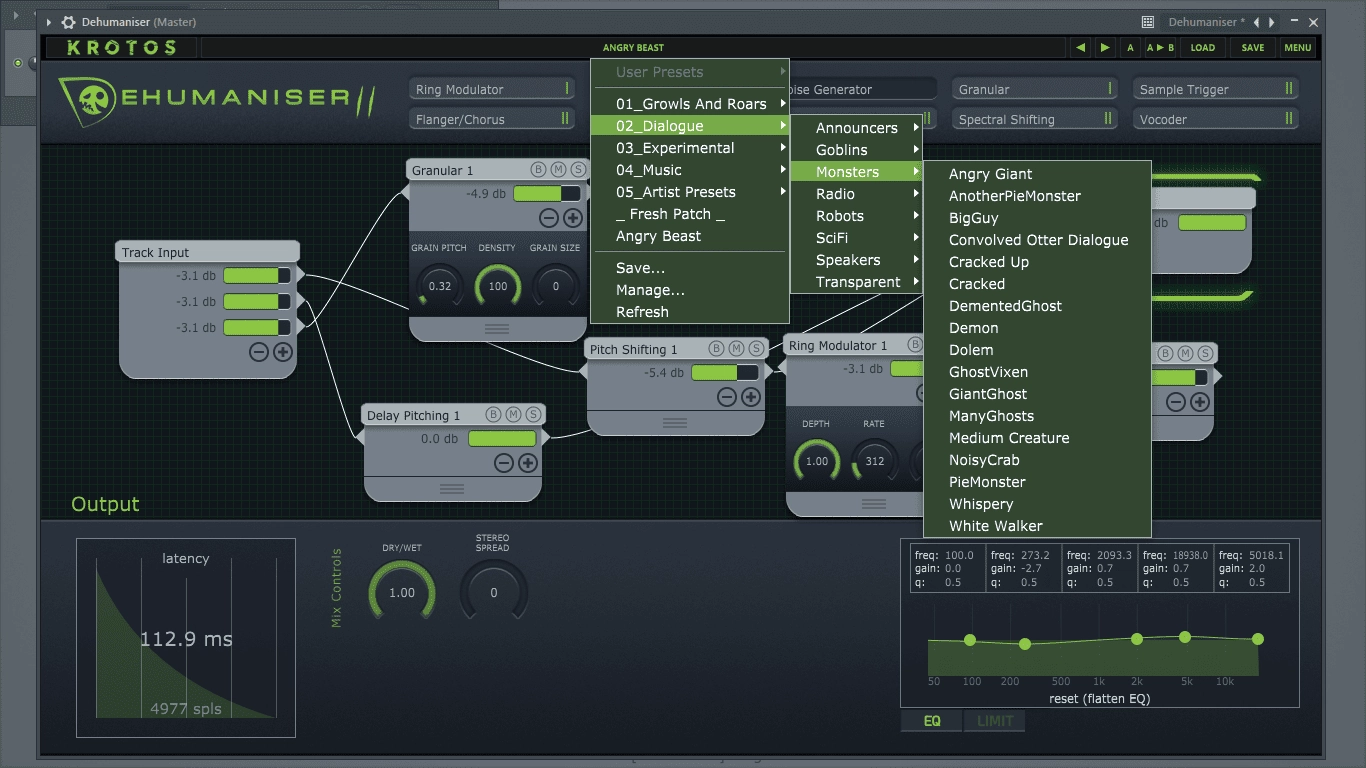Go to next preset with right arrow
This screenshot has height=768, width=1366.
1104,47
